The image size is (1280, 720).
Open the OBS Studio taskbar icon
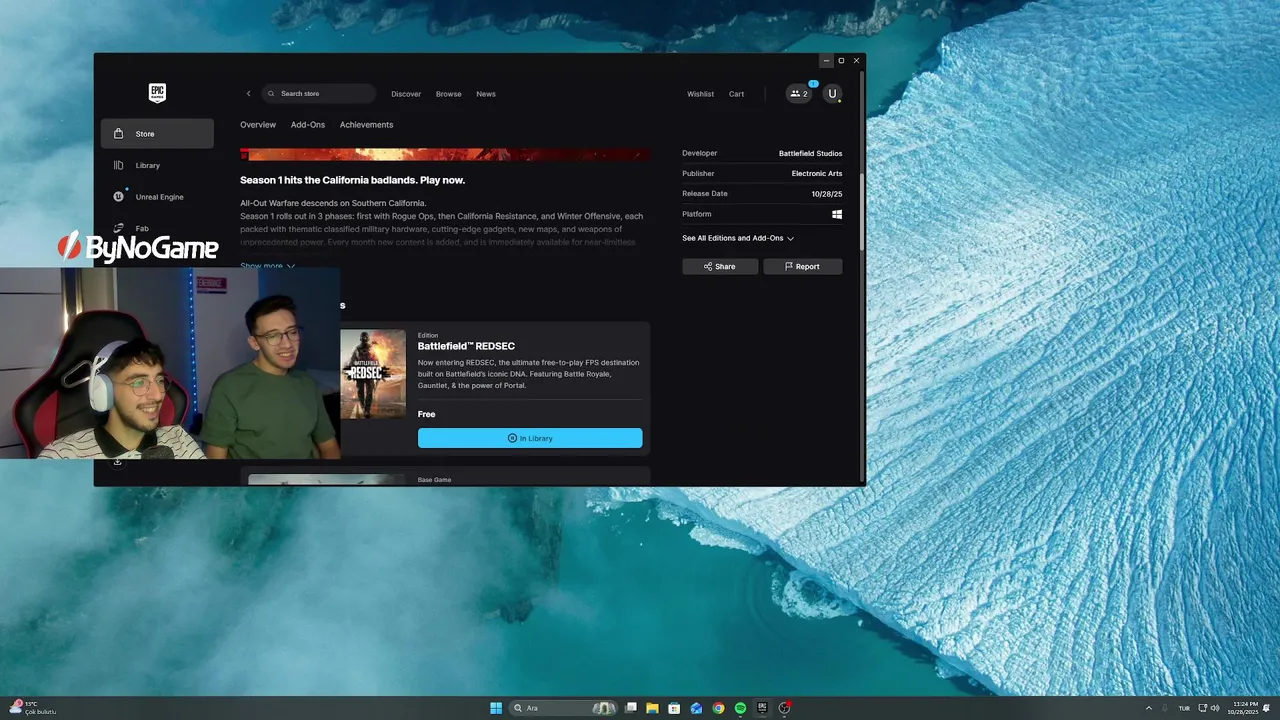pyautogui.click(x=785, y=708)
